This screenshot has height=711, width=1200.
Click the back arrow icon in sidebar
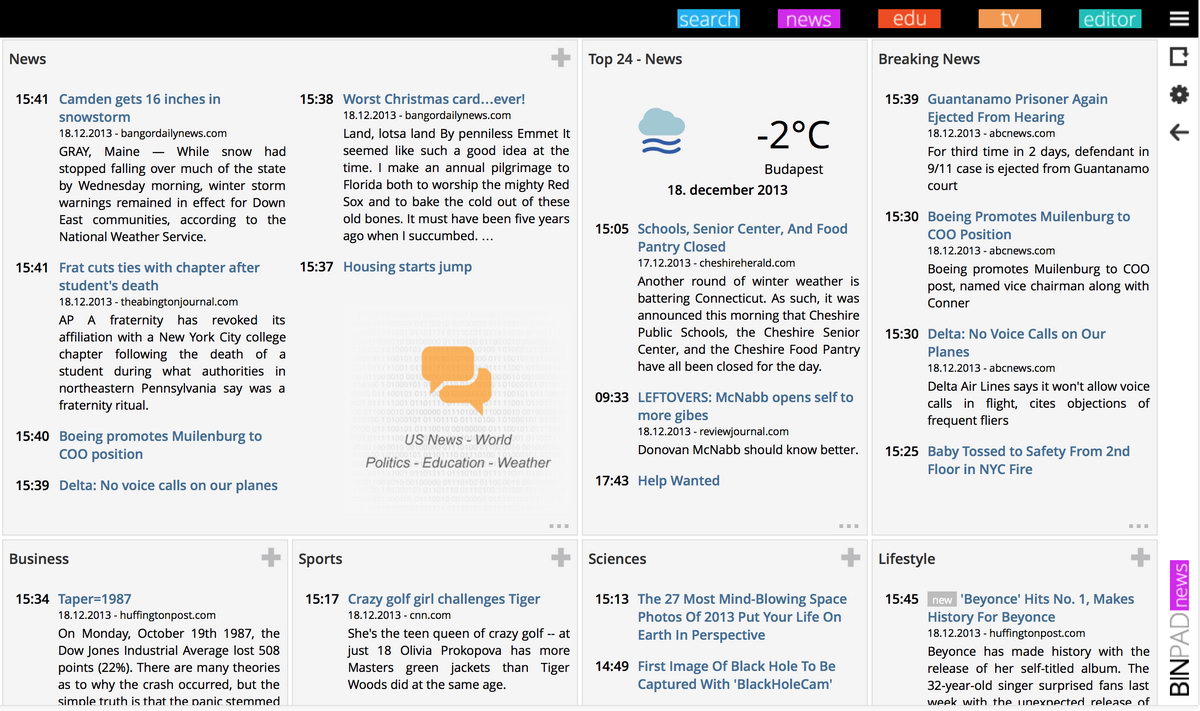pyautogui.click(x=1179, y=132)
